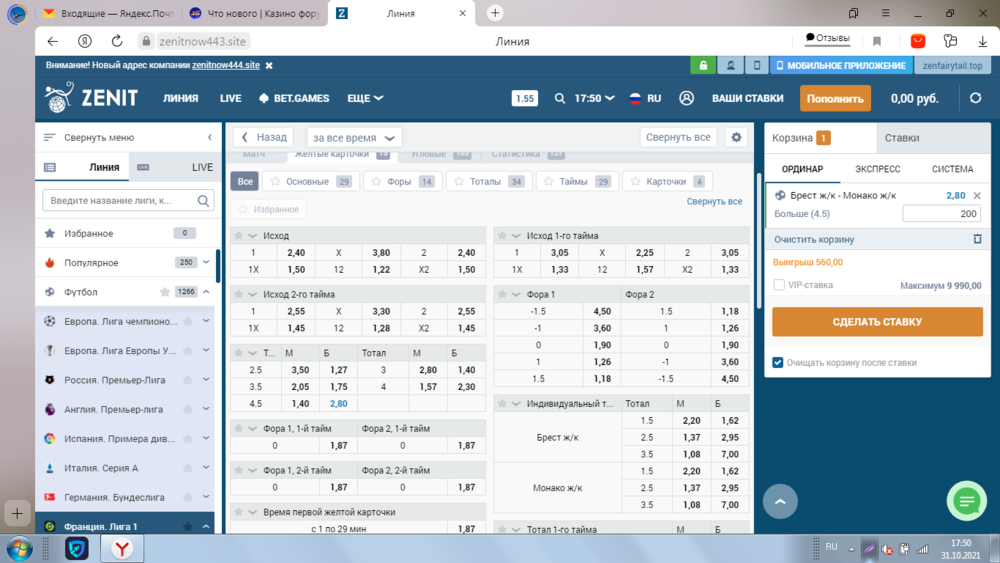Star the Футбол sport in sidebar

coord(165,292)
